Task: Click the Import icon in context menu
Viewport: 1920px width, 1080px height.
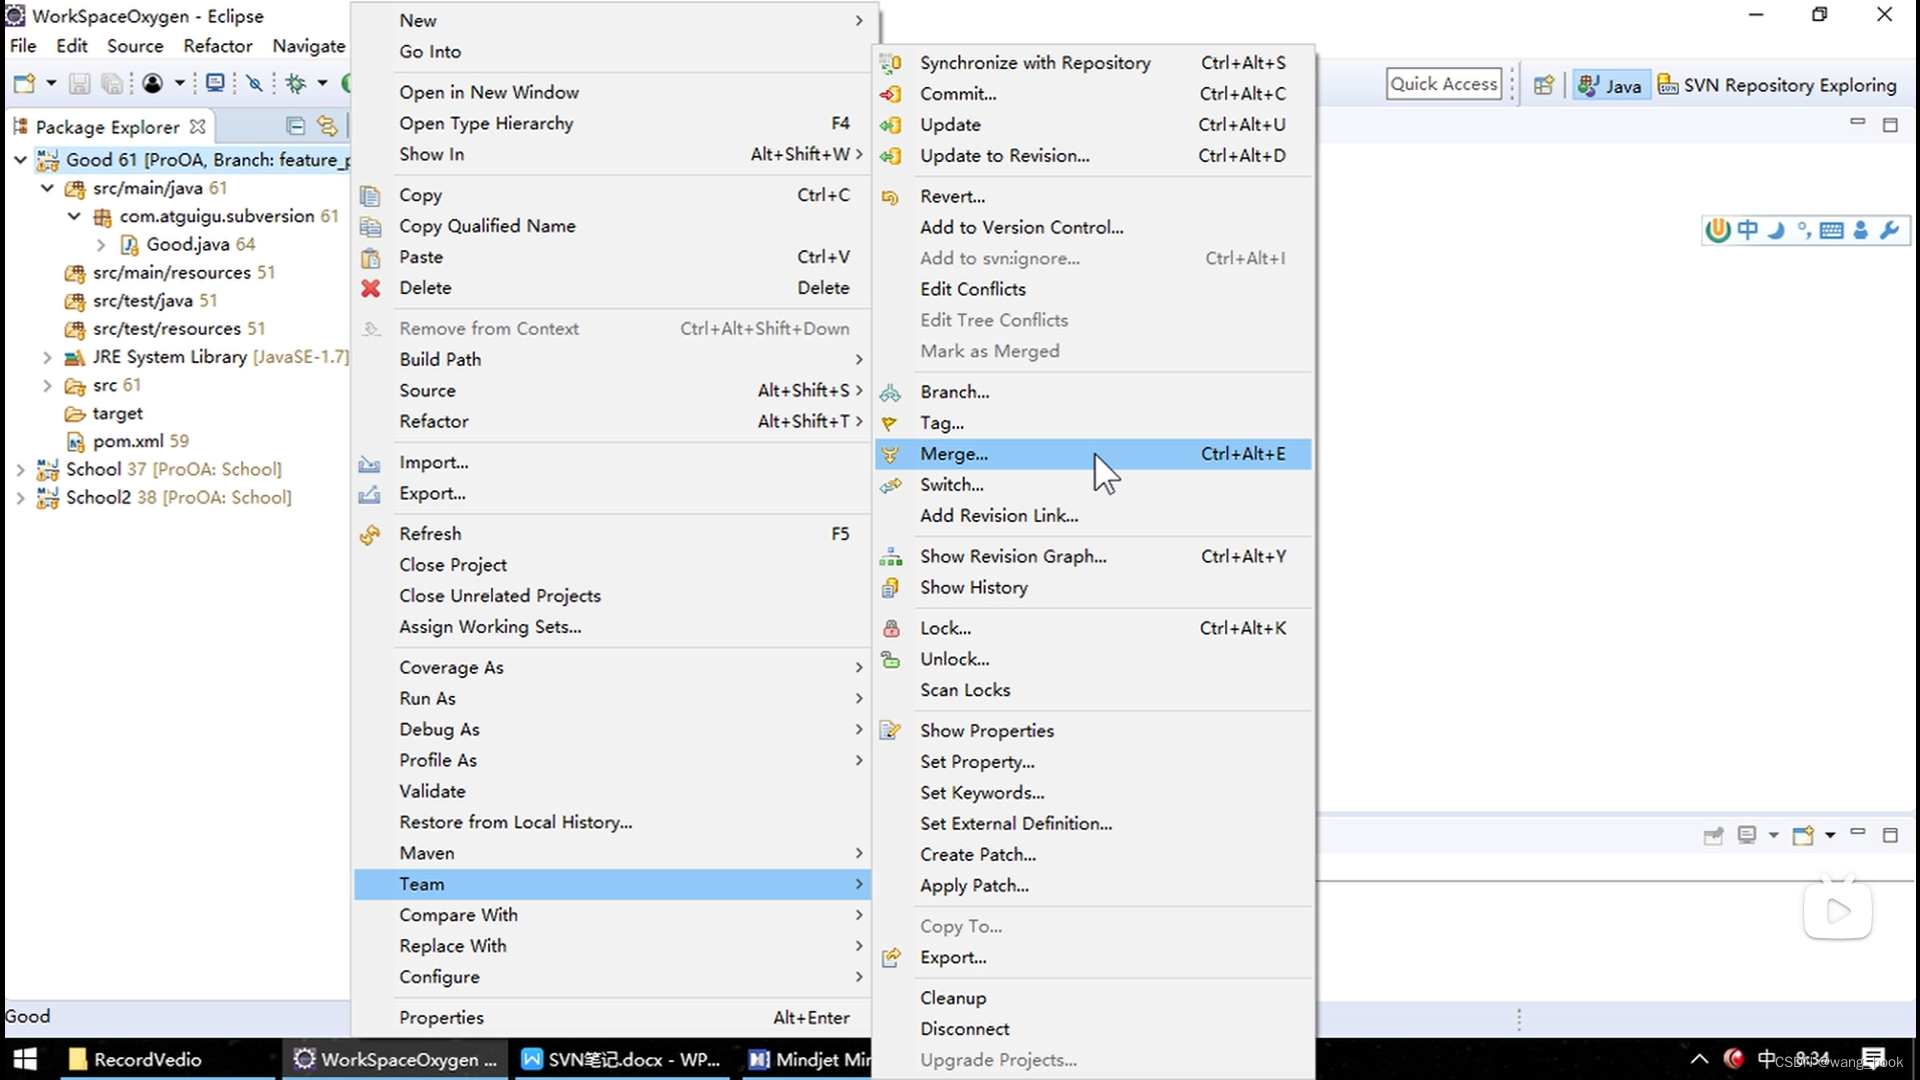Action: 370,463
